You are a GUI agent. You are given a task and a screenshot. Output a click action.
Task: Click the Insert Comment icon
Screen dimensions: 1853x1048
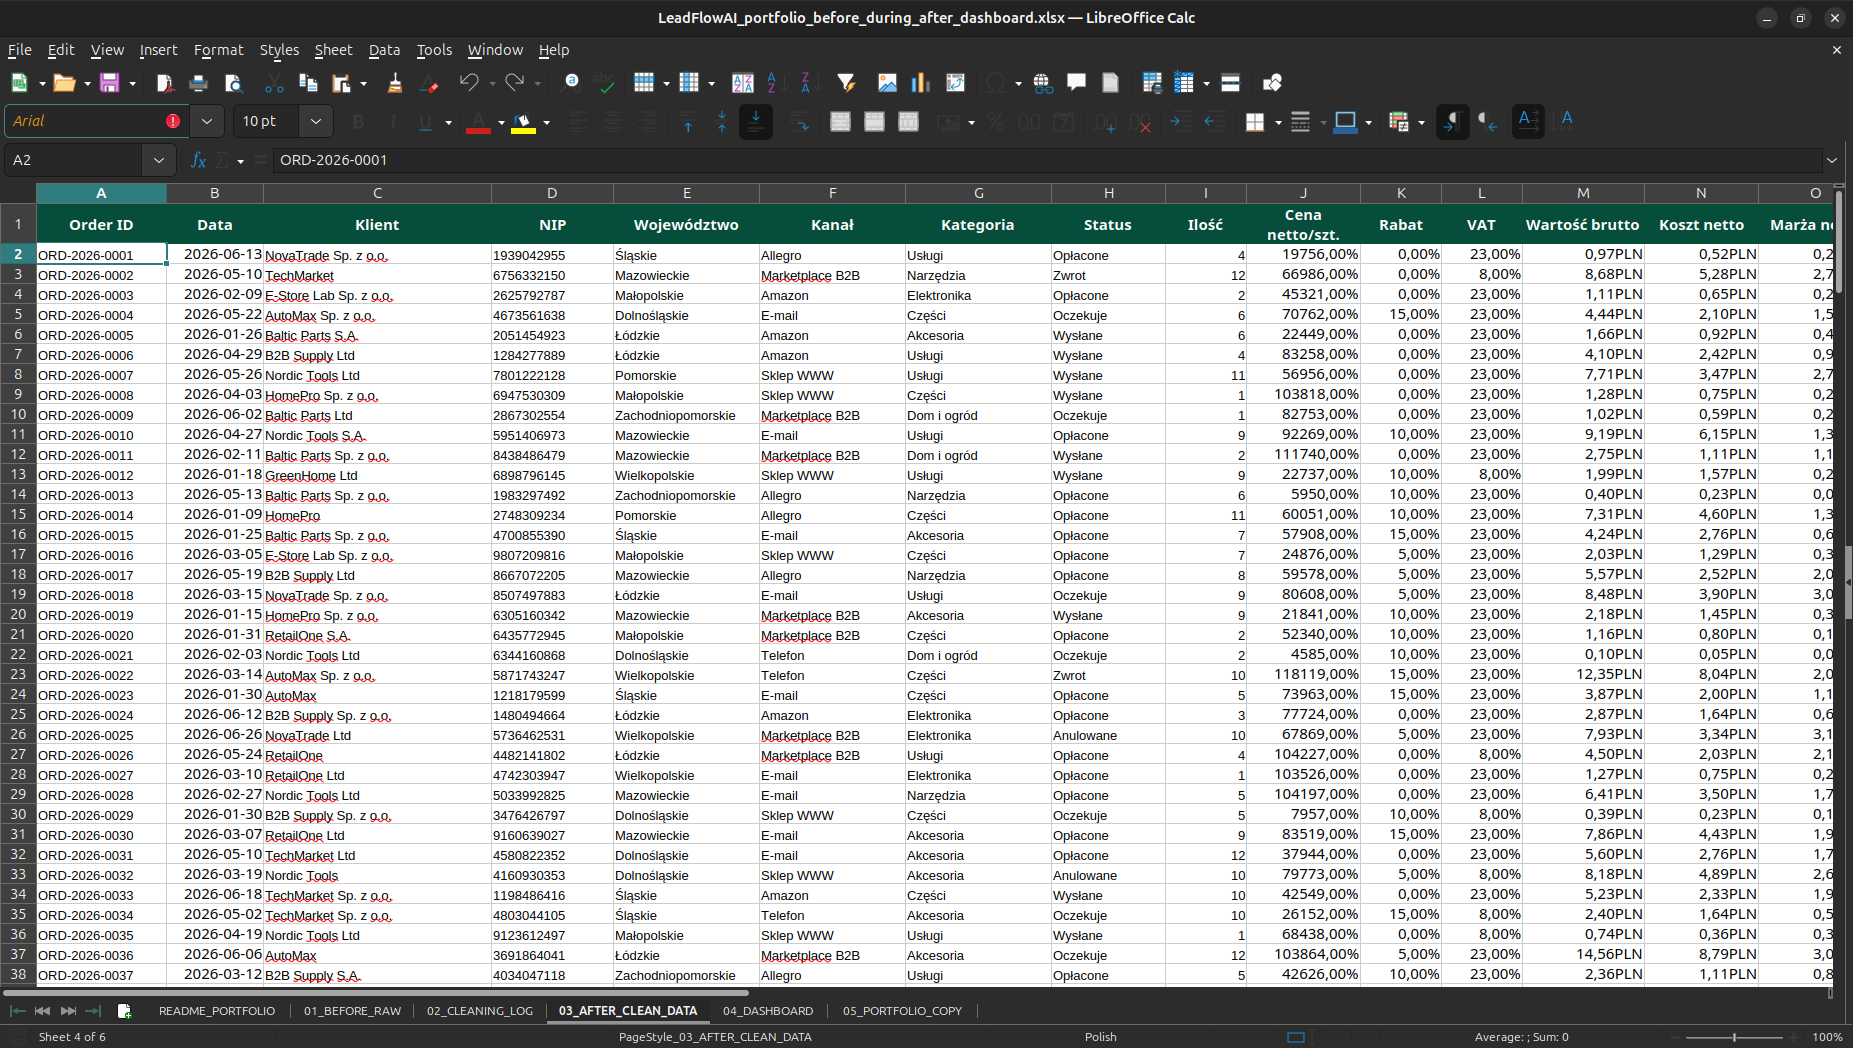(x=1077, y=83)
